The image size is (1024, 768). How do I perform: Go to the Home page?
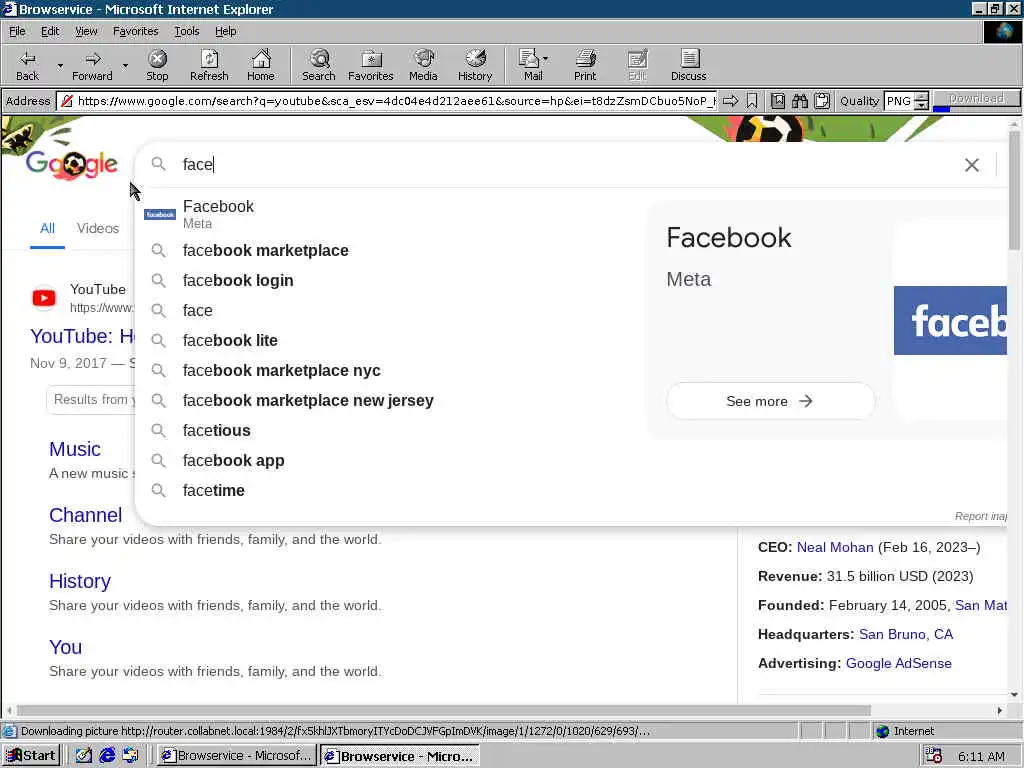(x=261, y=65)
